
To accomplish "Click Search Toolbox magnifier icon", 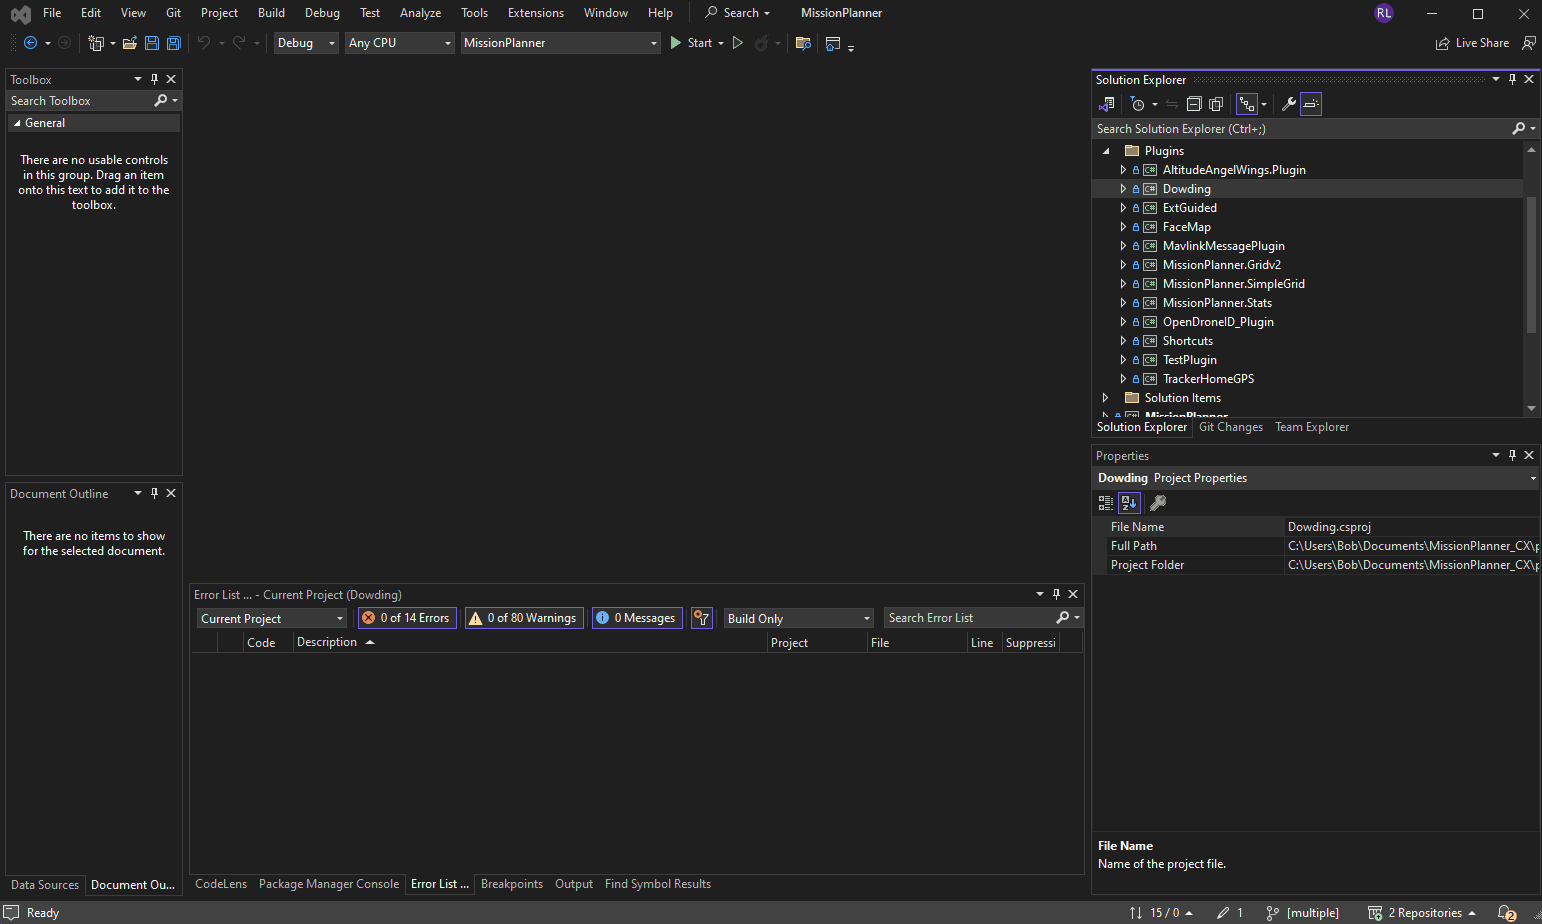I will pyautogui.click(x=161, y=101).
